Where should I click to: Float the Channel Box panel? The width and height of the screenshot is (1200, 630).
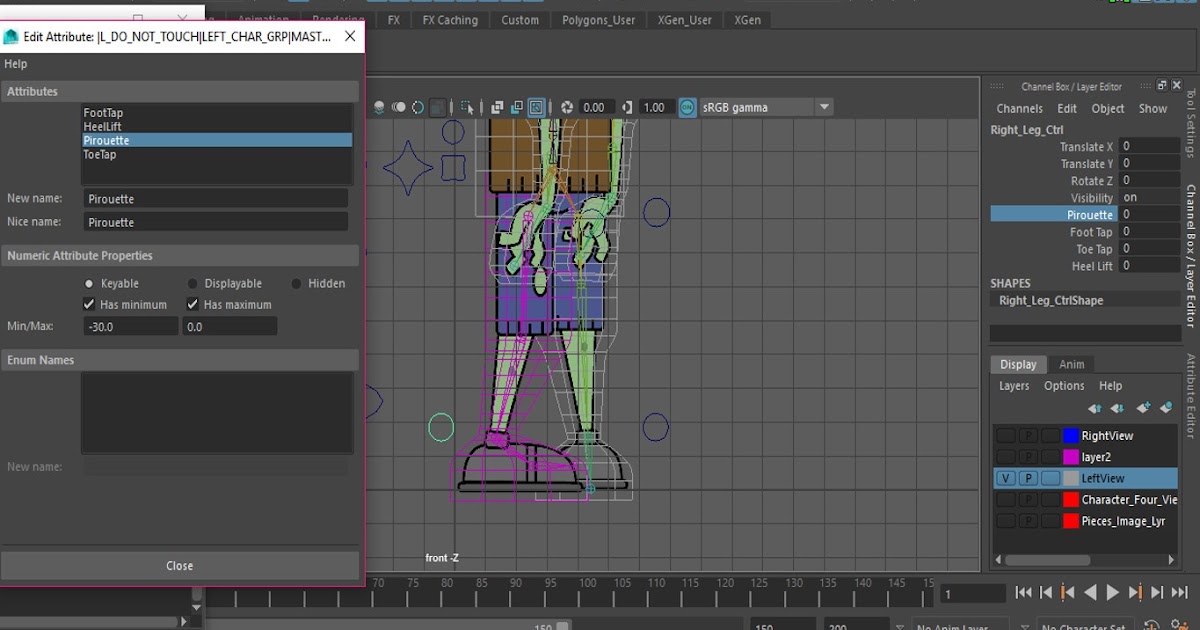[x=1161, y=86]
